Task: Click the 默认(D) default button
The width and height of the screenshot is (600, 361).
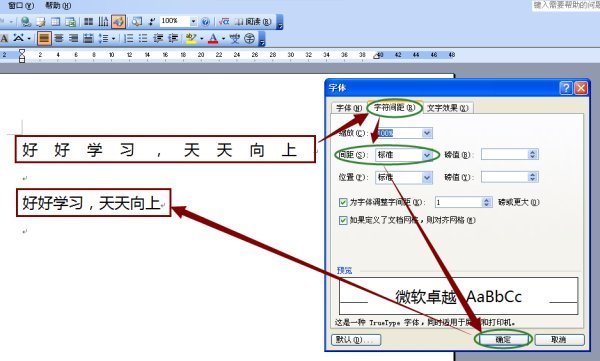Action: point(356,340)
